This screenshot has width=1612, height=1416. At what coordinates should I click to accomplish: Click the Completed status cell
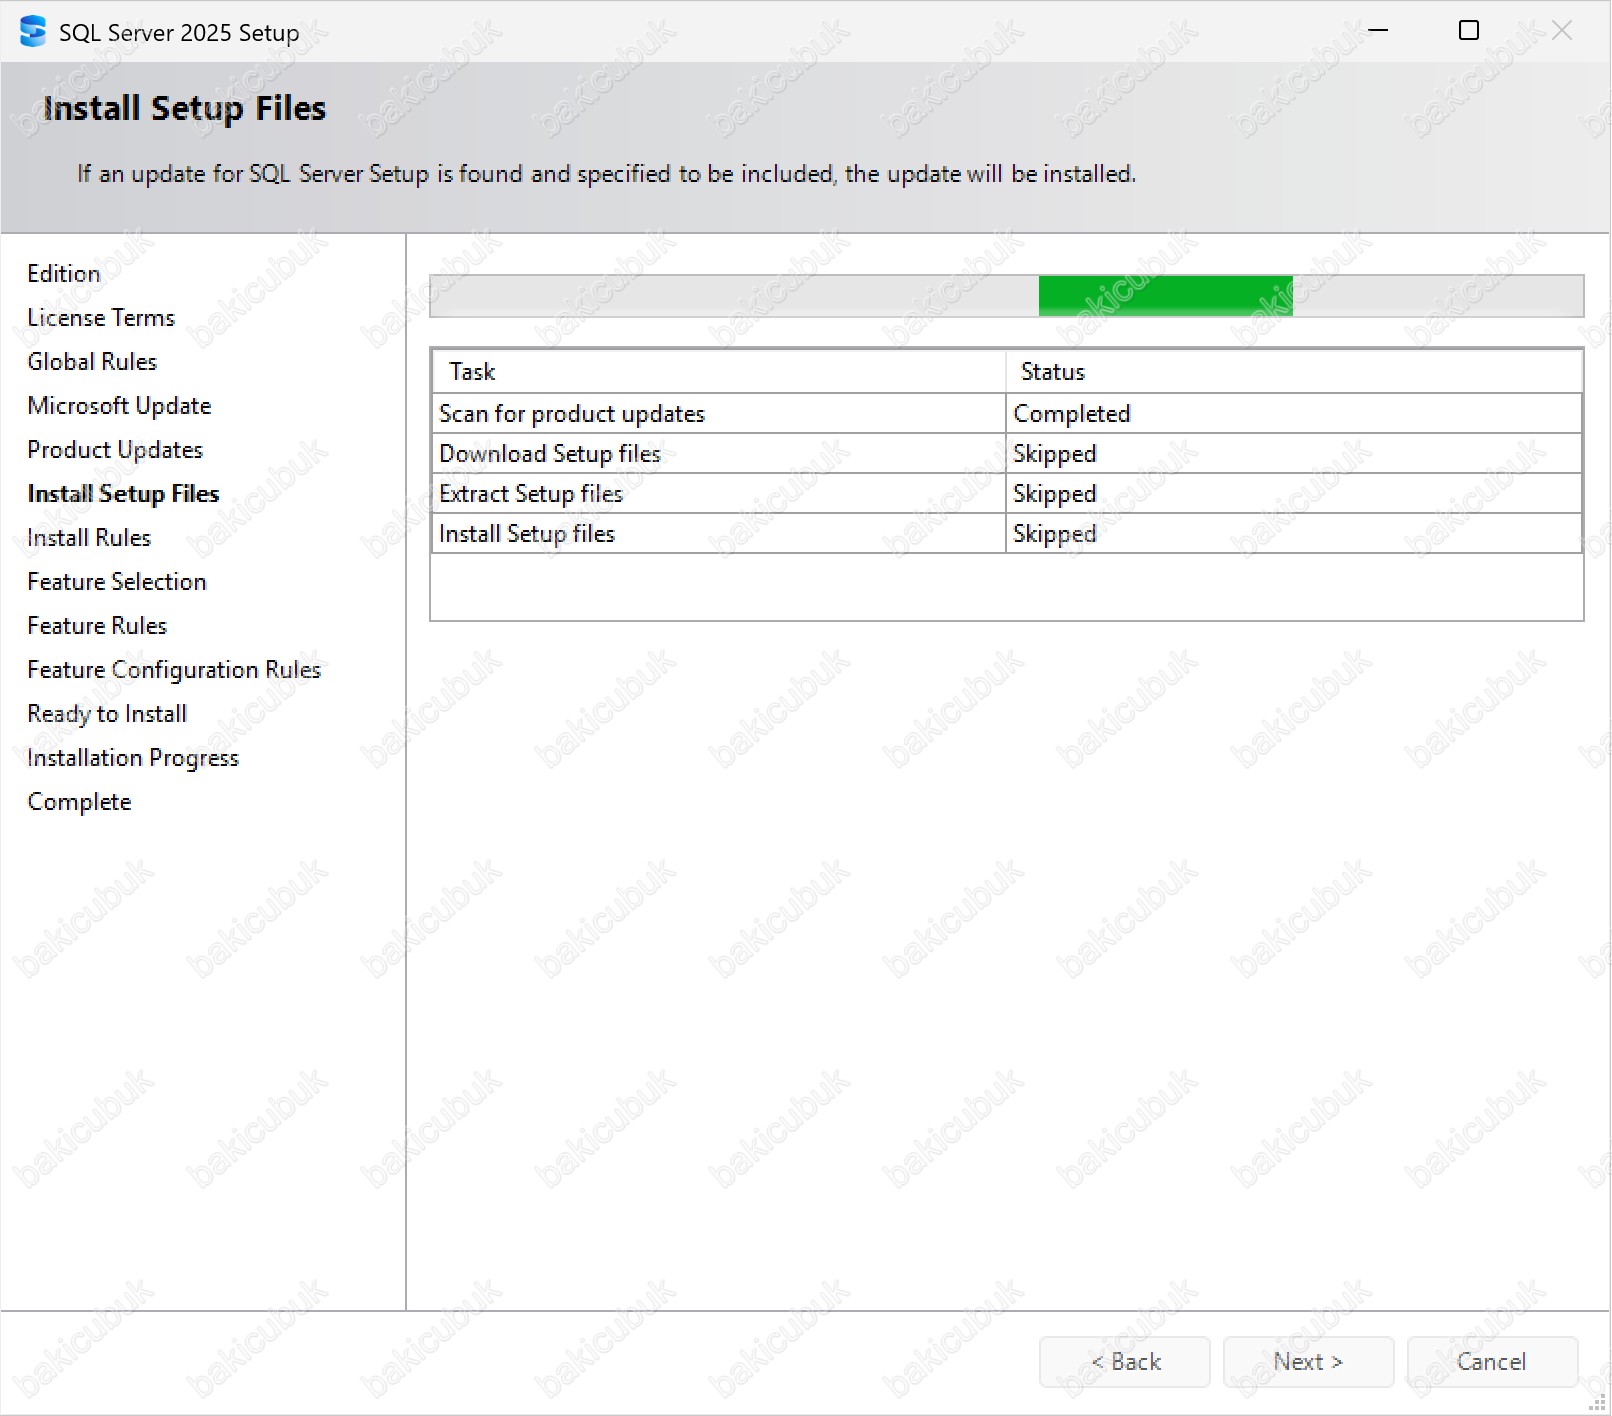pos(1294,414)
